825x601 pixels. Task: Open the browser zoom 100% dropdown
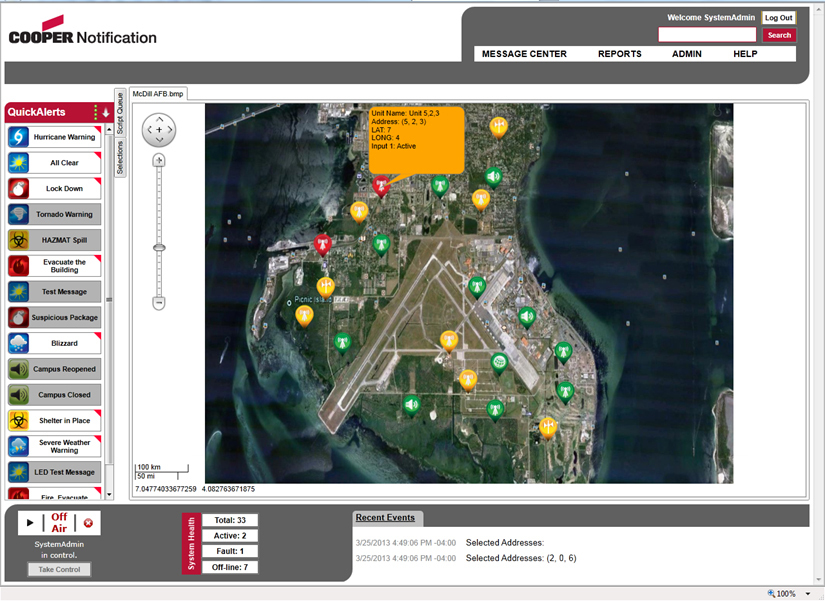807,594
